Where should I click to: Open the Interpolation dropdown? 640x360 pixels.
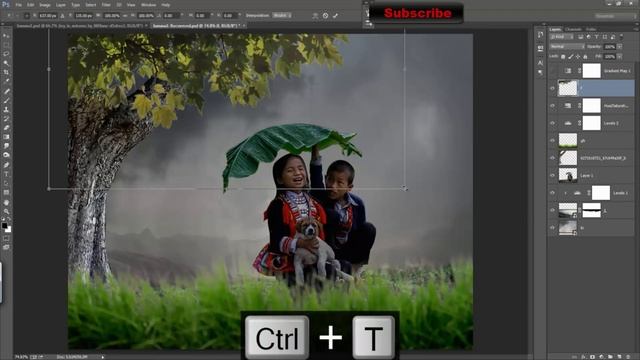(x=282, y=16)
